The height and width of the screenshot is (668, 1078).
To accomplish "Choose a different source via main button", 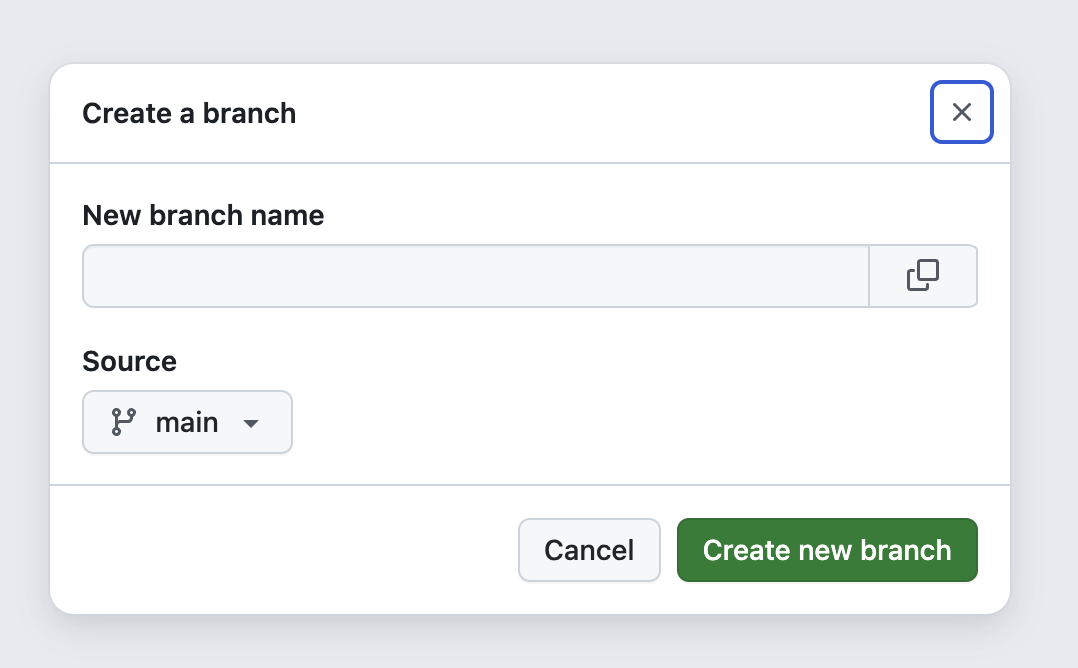I will click(187, 422).
